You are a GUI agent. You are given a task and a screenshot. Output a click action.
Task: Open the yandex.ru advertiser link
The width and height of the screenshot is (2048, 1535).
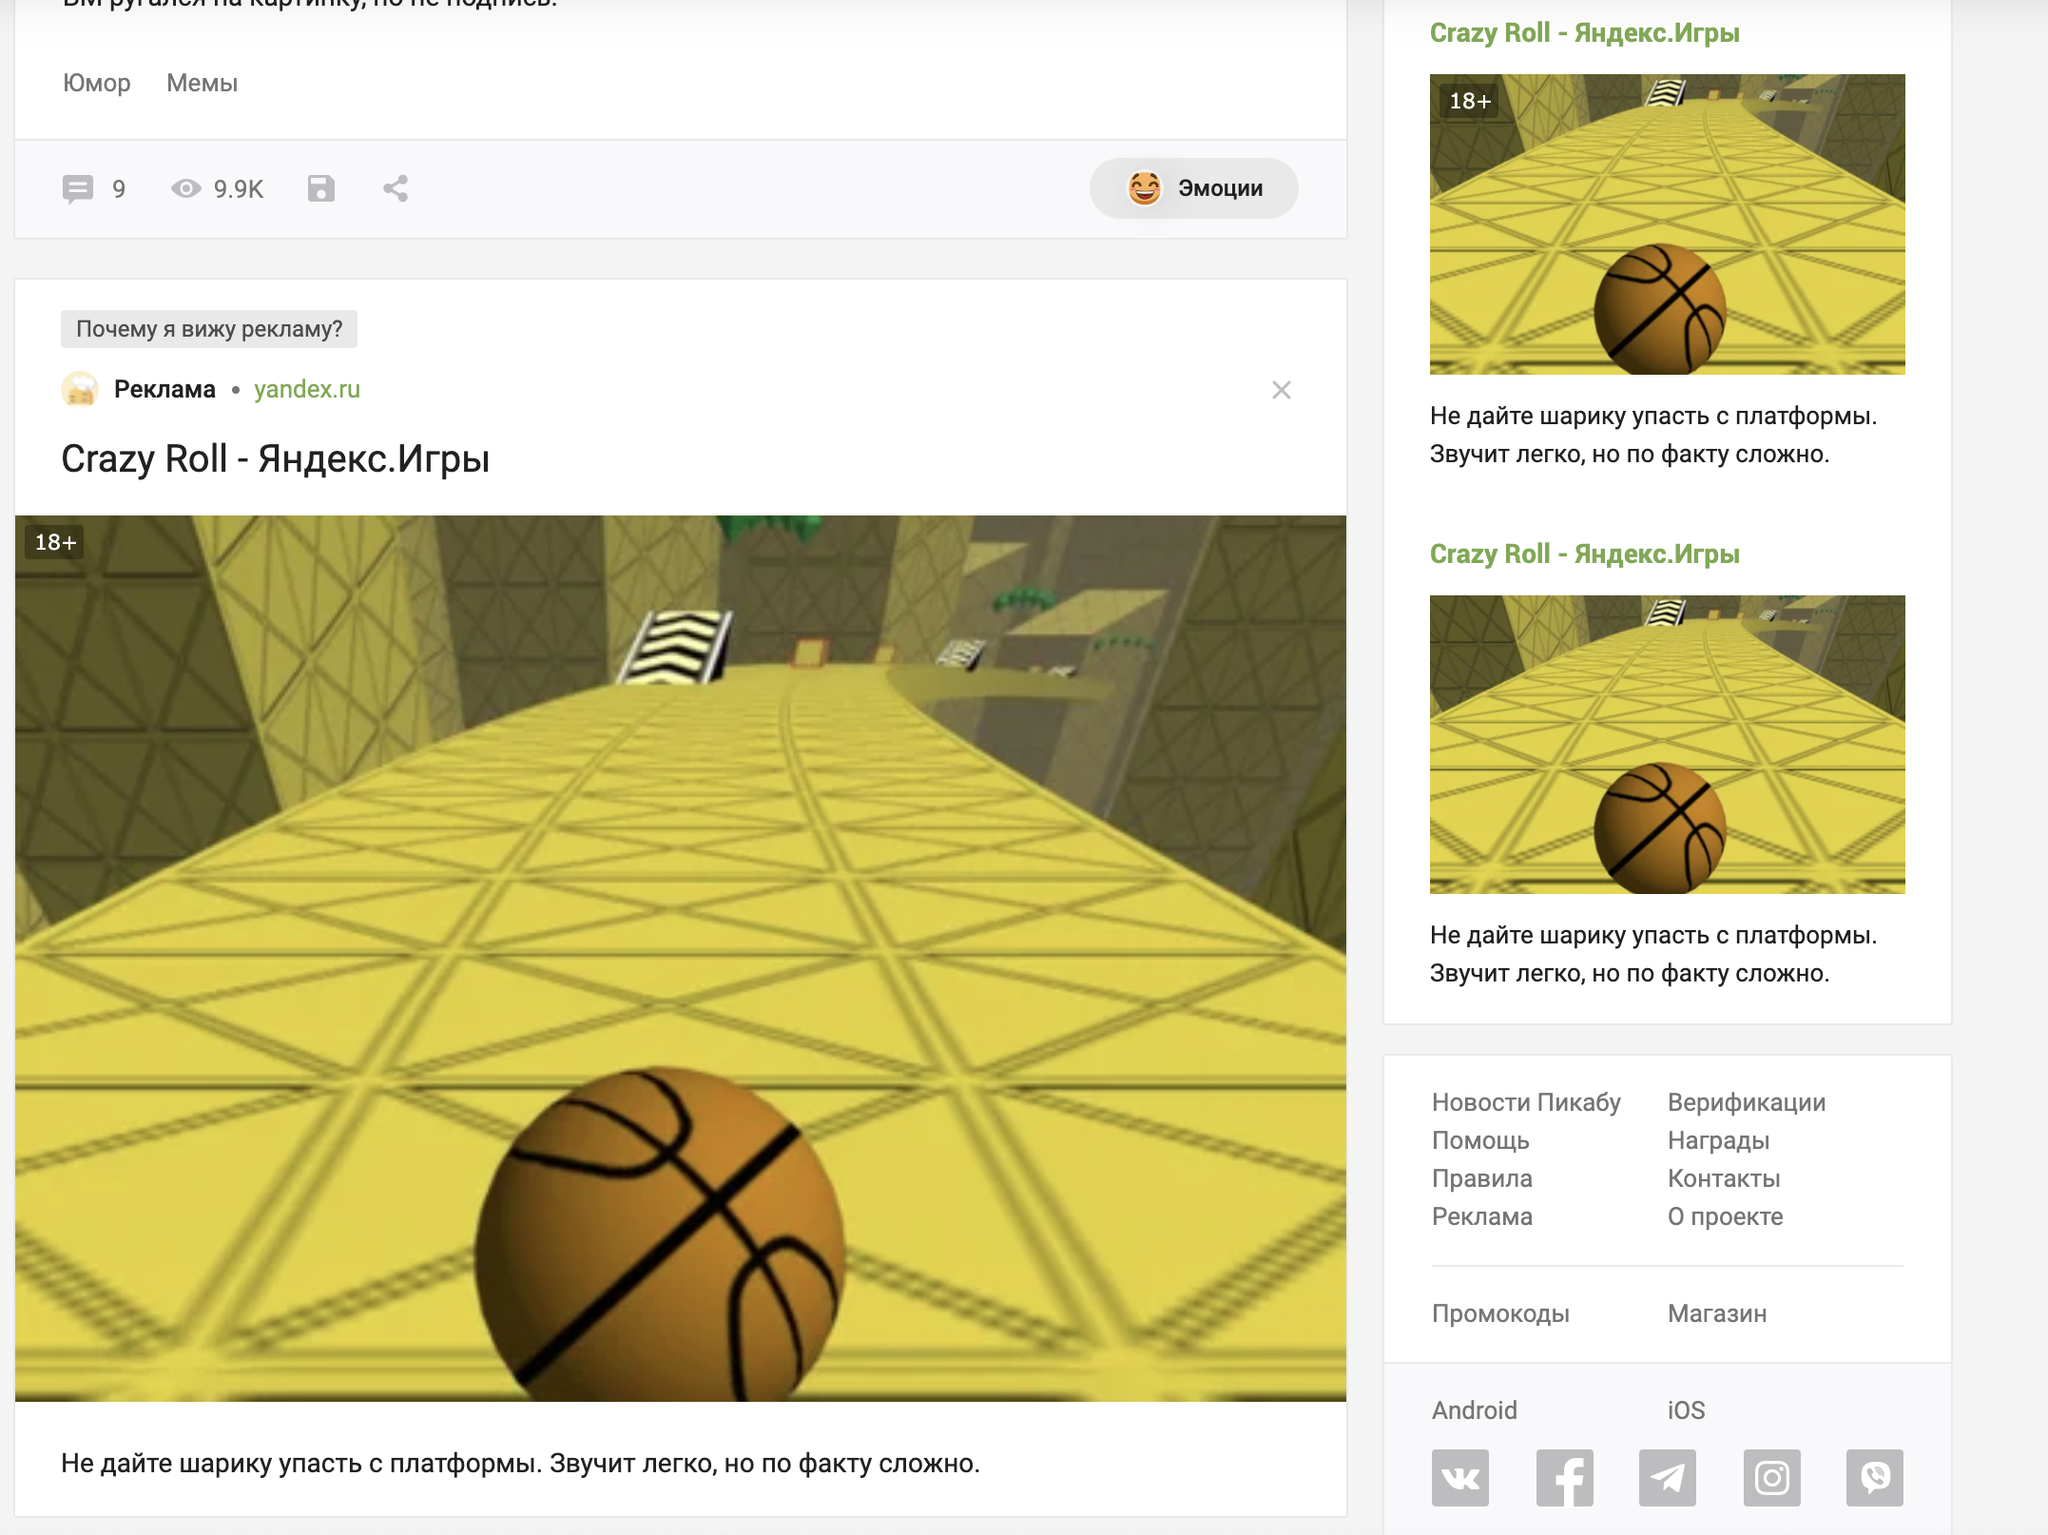coord(307,389)
